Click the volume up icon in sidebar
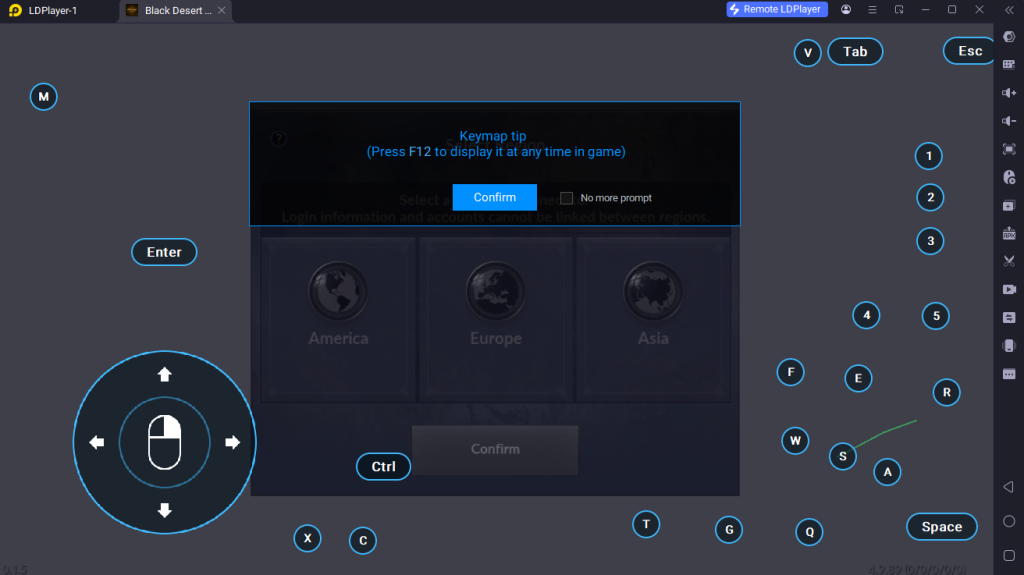Screen dimensions: 1024x575 pos(1009,93)
